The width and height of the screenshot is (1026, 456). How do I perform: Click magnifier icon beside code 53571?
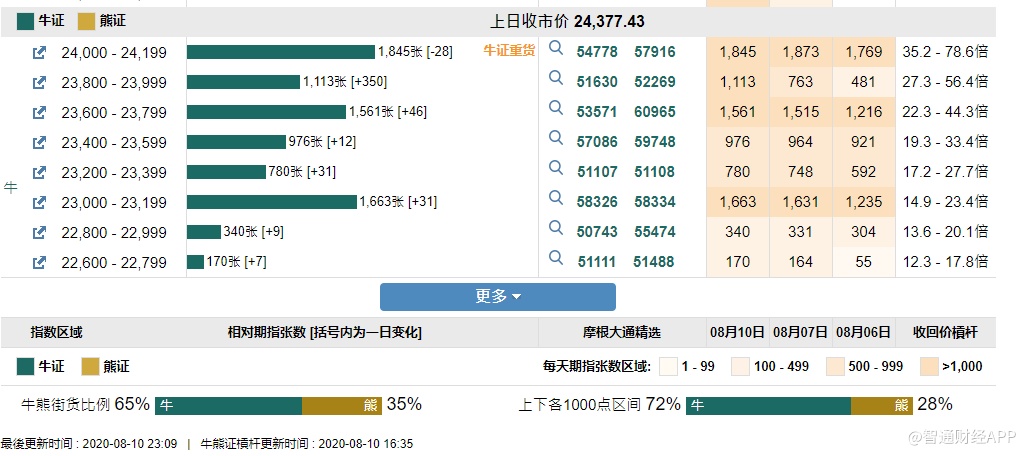point(556,108)
